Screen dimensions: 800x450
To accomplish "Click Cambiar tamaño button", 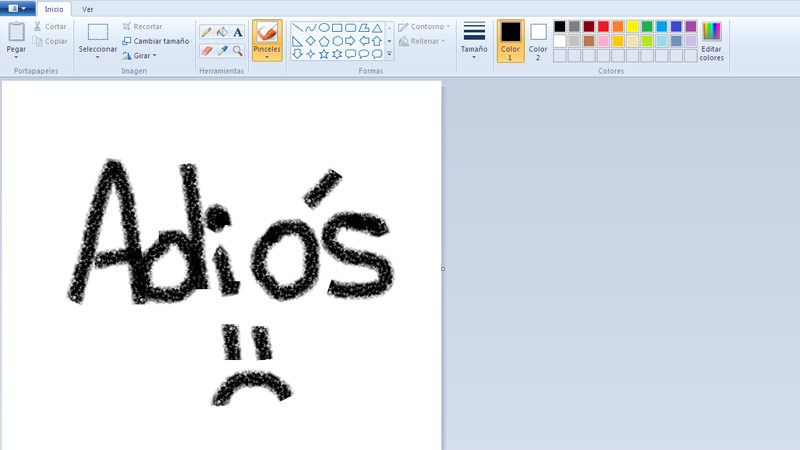I will [x=155, y=41].
